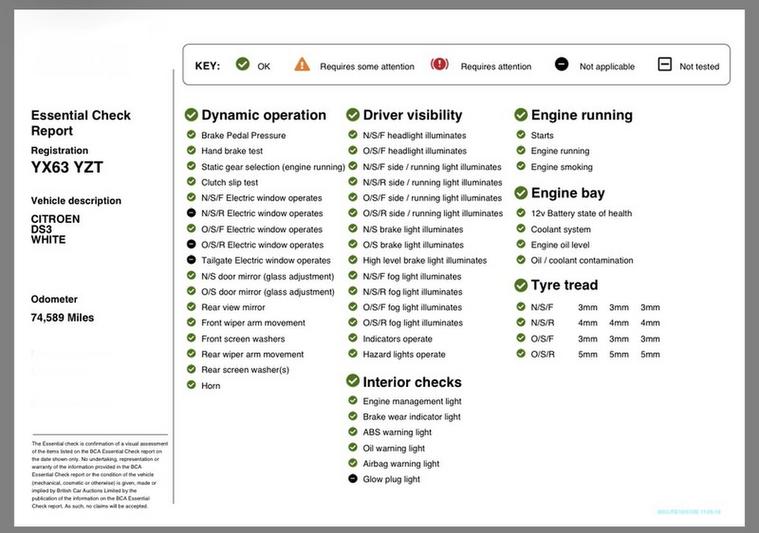Click the 'Not tested' square key icon
This screenshot has height=533, width=759.
point(664,65)
